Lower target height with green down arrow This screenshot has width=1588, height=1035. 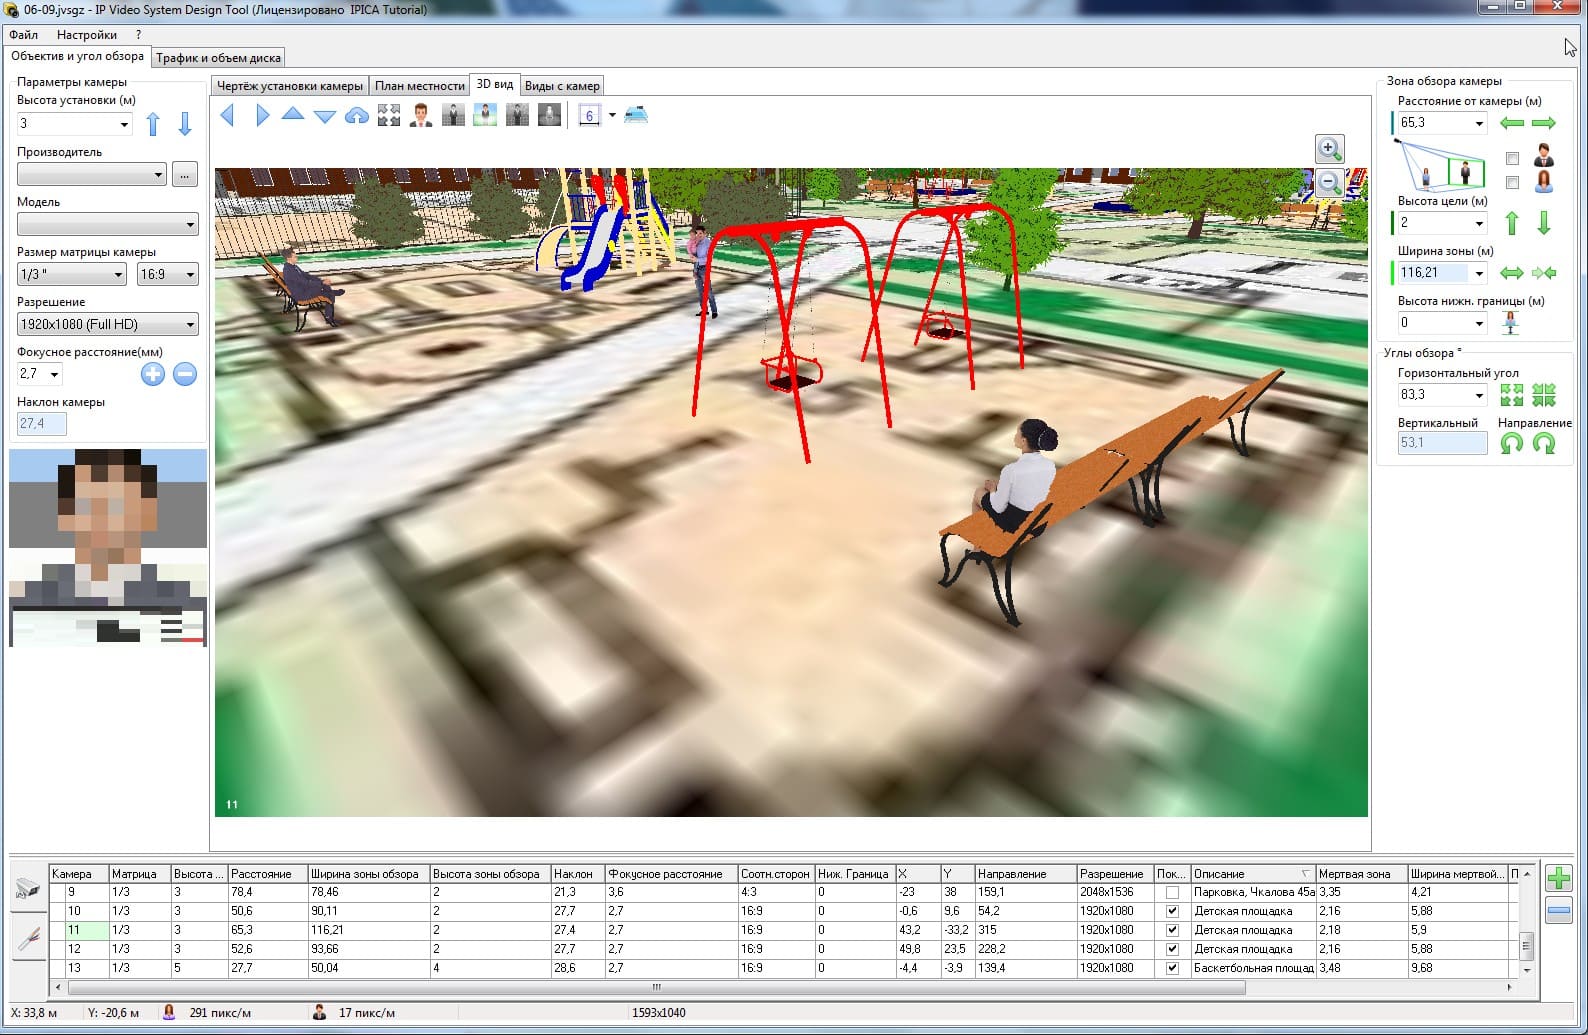tap(1544, 223)
